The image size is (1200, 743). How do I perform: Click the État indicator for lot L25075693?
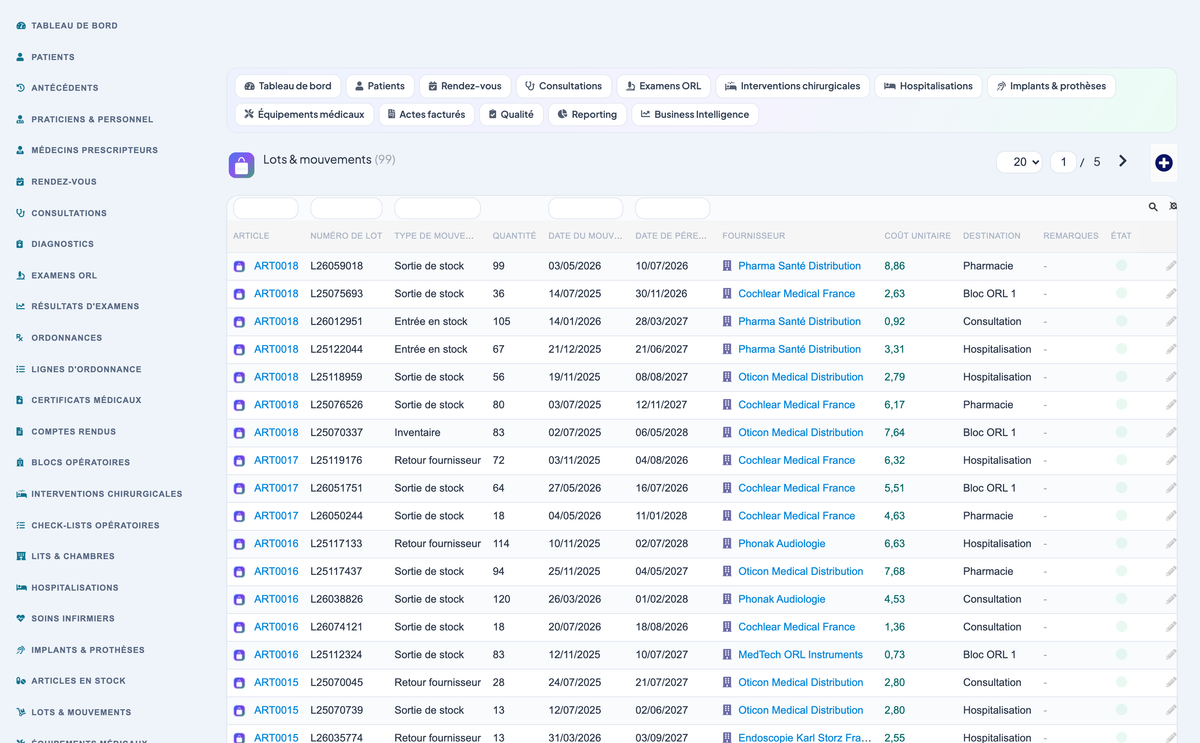(x=1121, y=294)
